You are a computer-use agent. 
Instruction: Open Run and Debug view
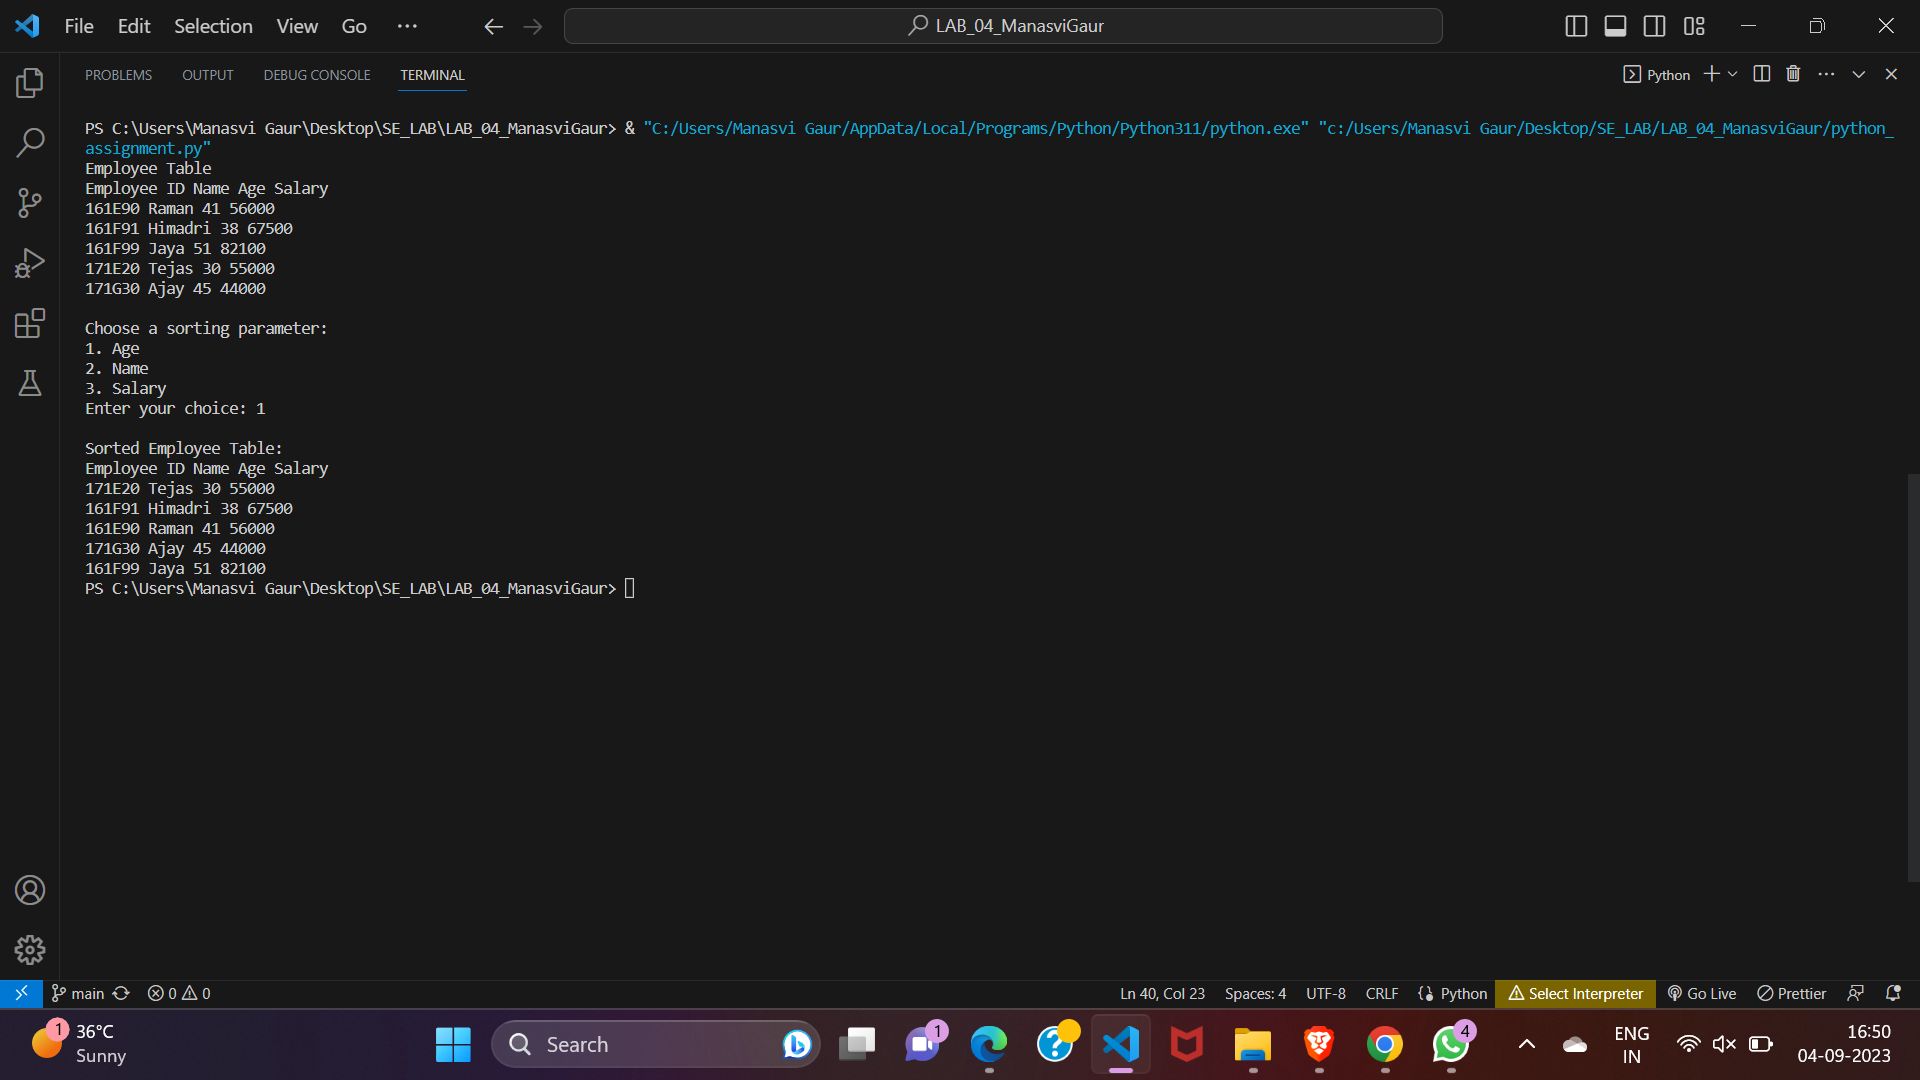pyautogui.click(x=30, y=263)
